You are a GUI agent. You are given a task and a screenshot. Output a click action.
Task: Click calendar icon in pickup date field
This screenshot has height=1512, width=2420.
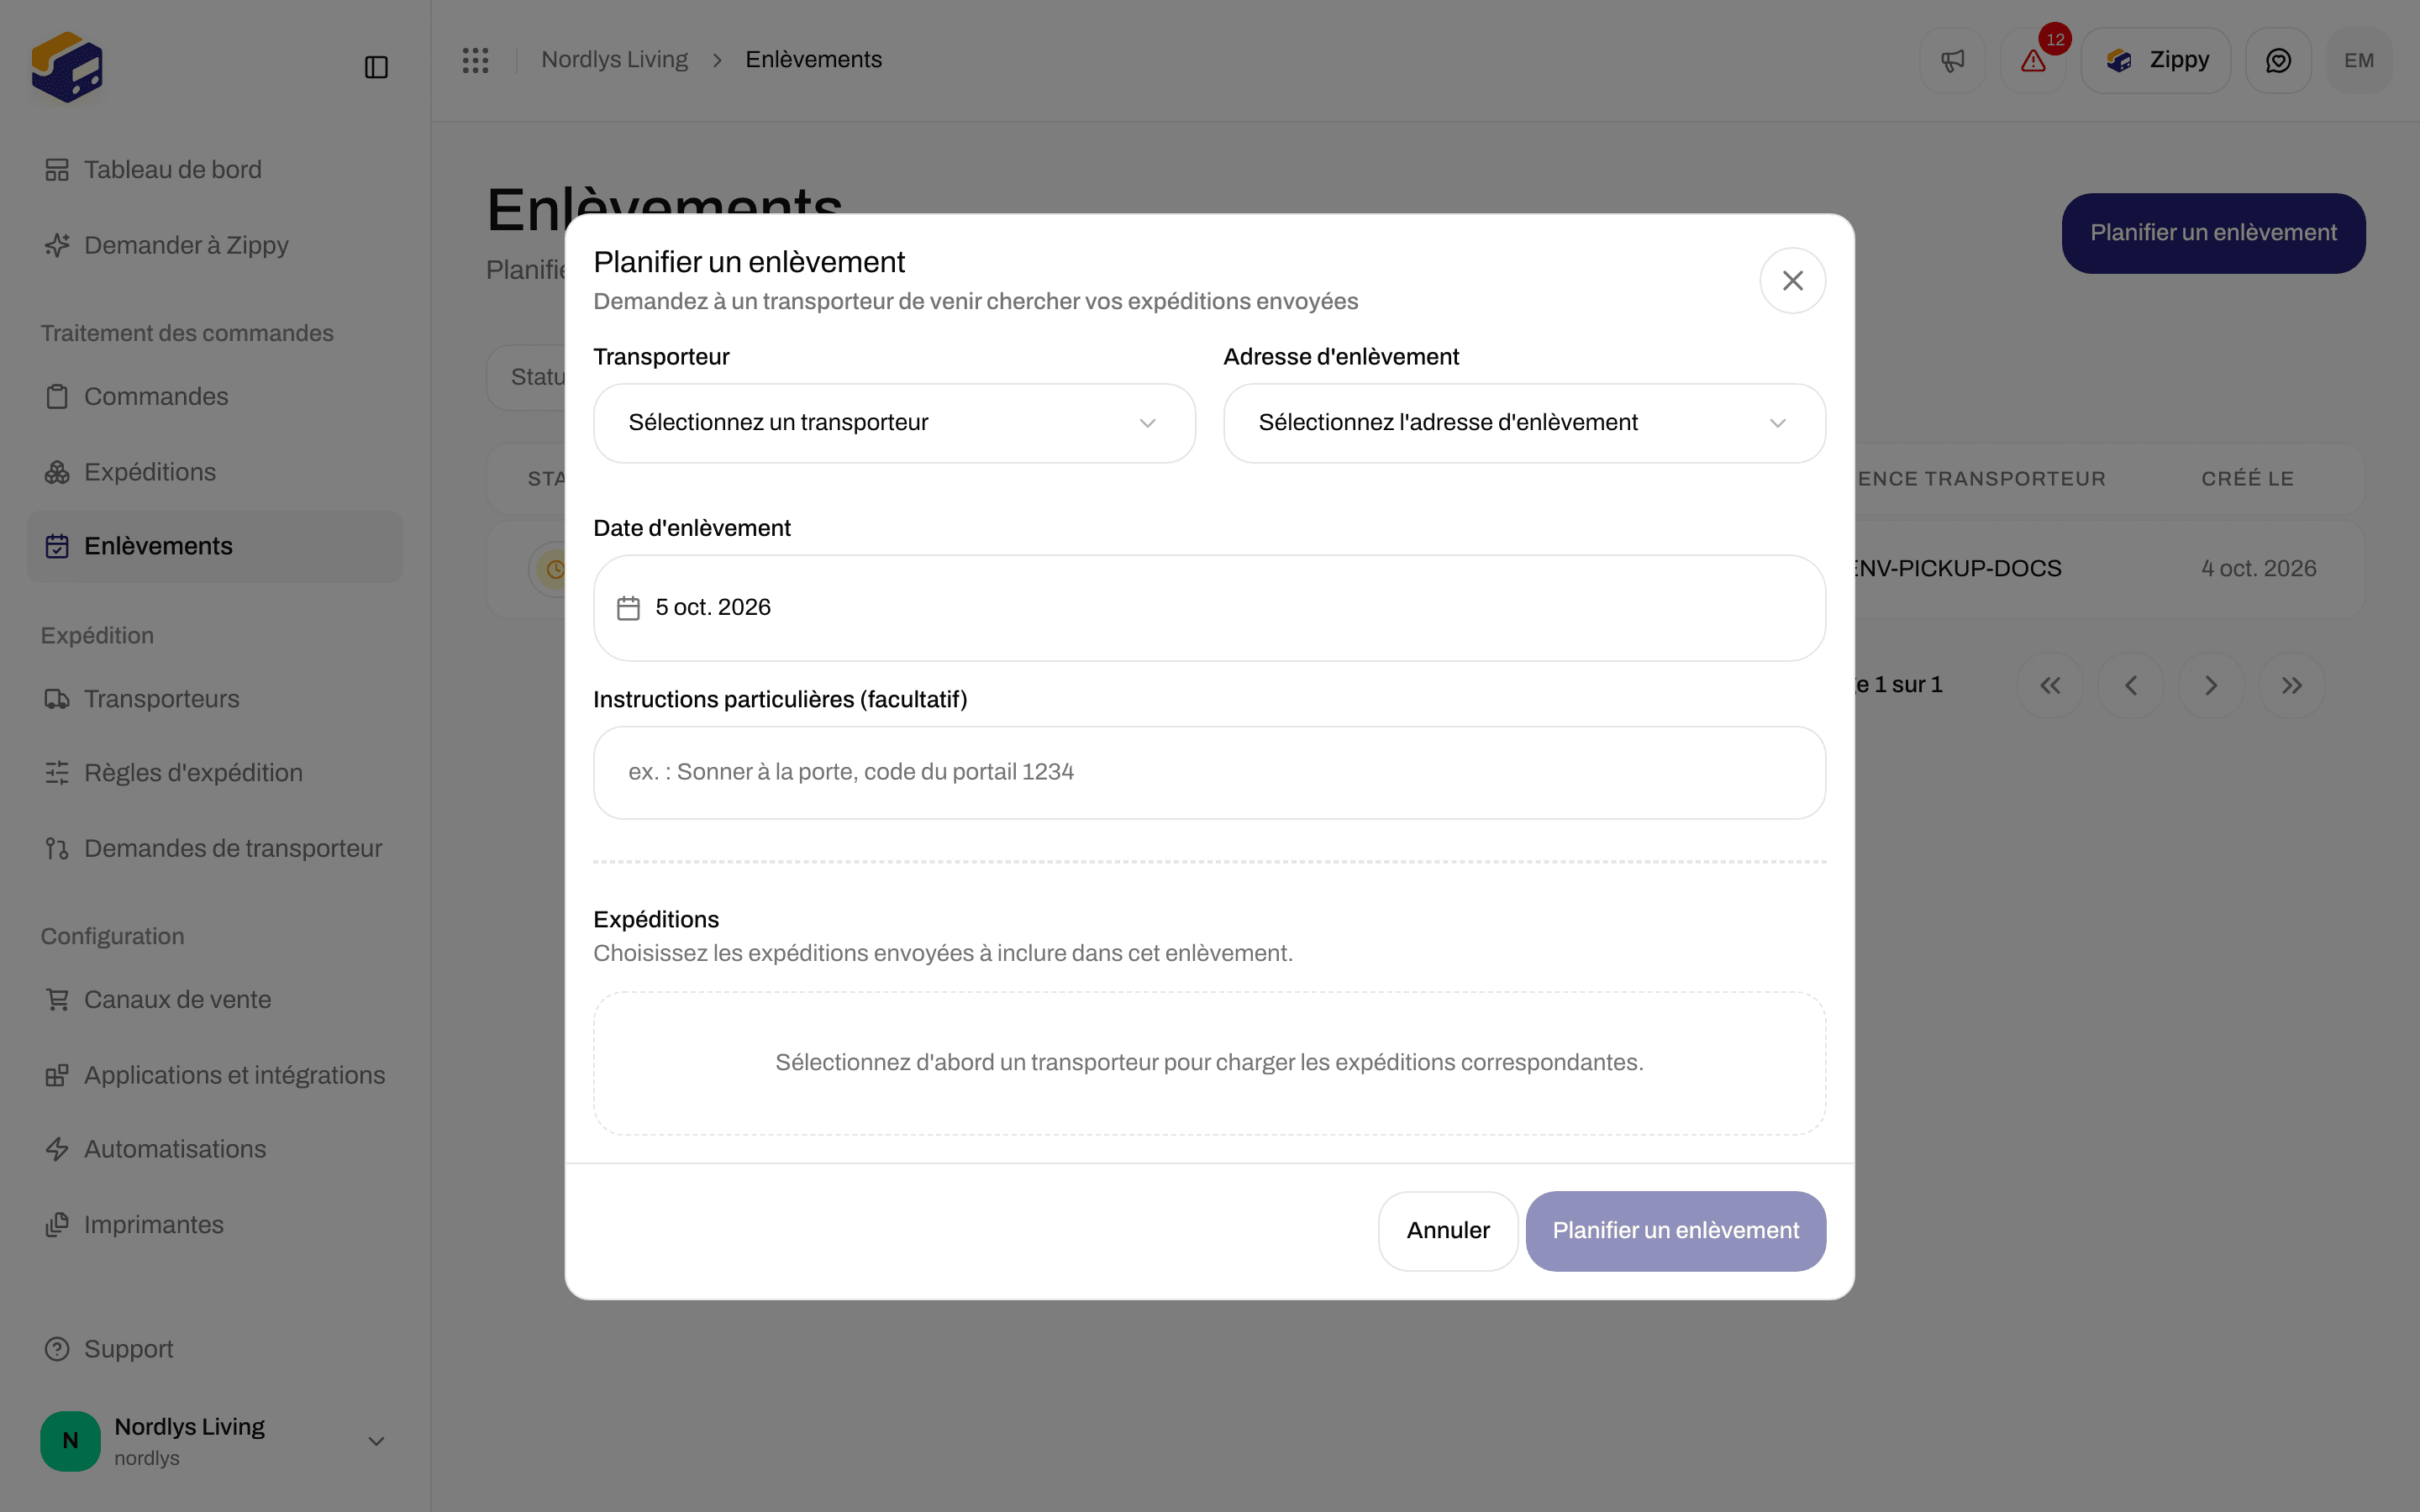pos(628,608)
